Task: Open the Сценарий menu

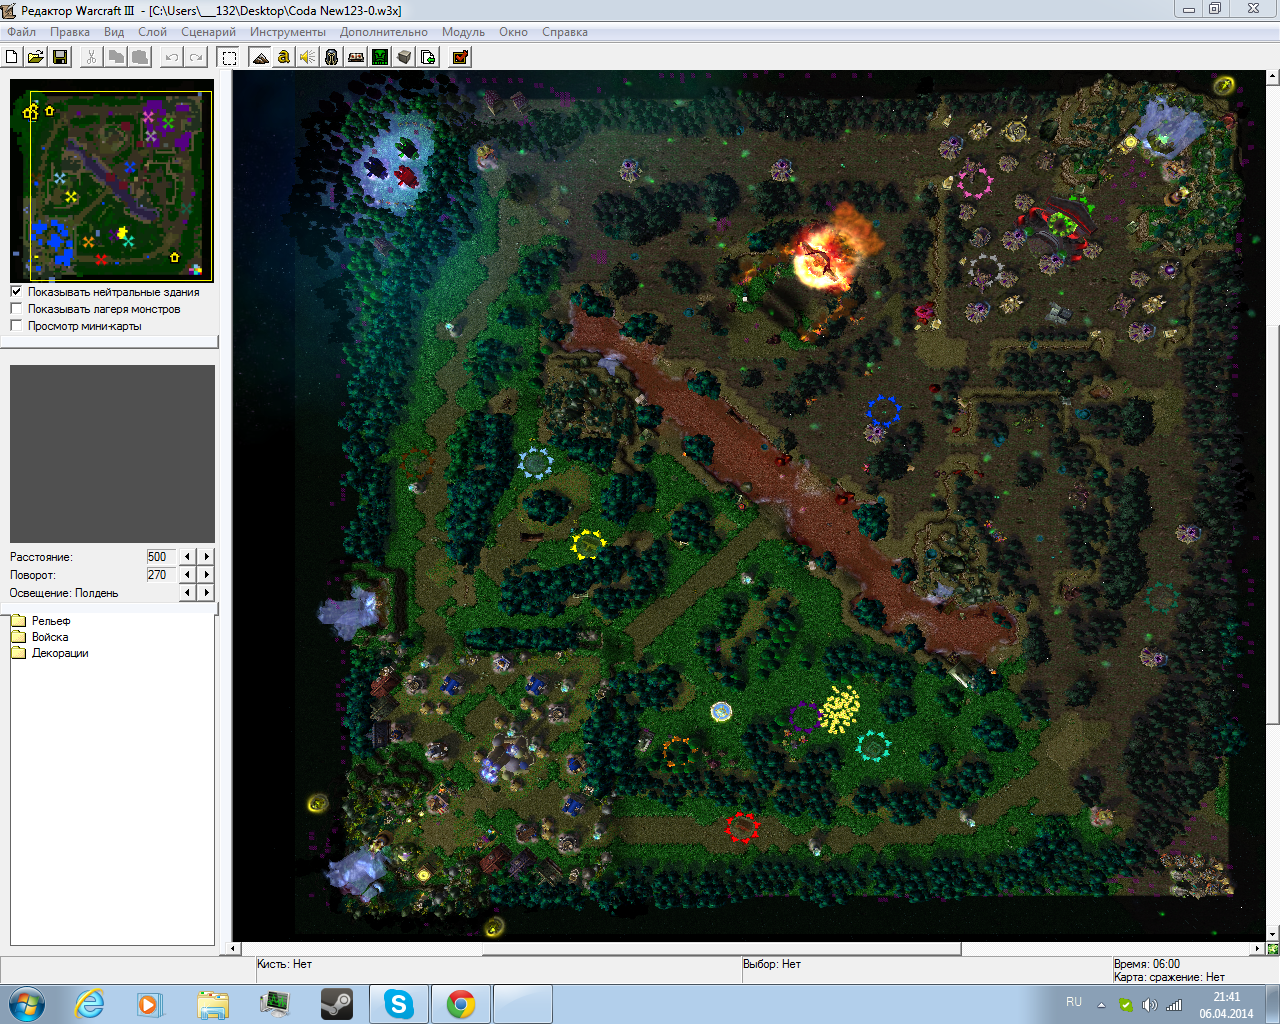Action: click(x=208, y=32)
